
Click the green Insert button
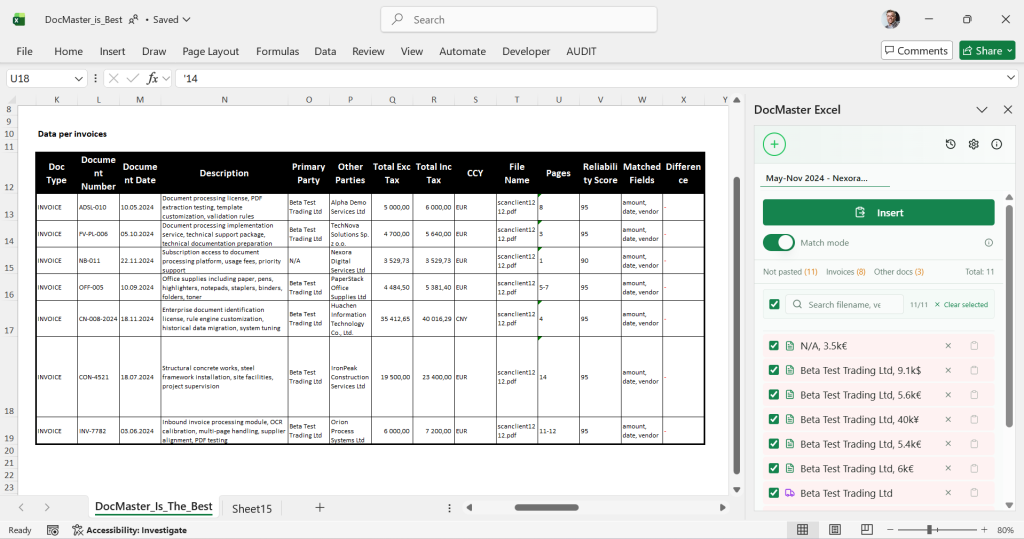878,213
